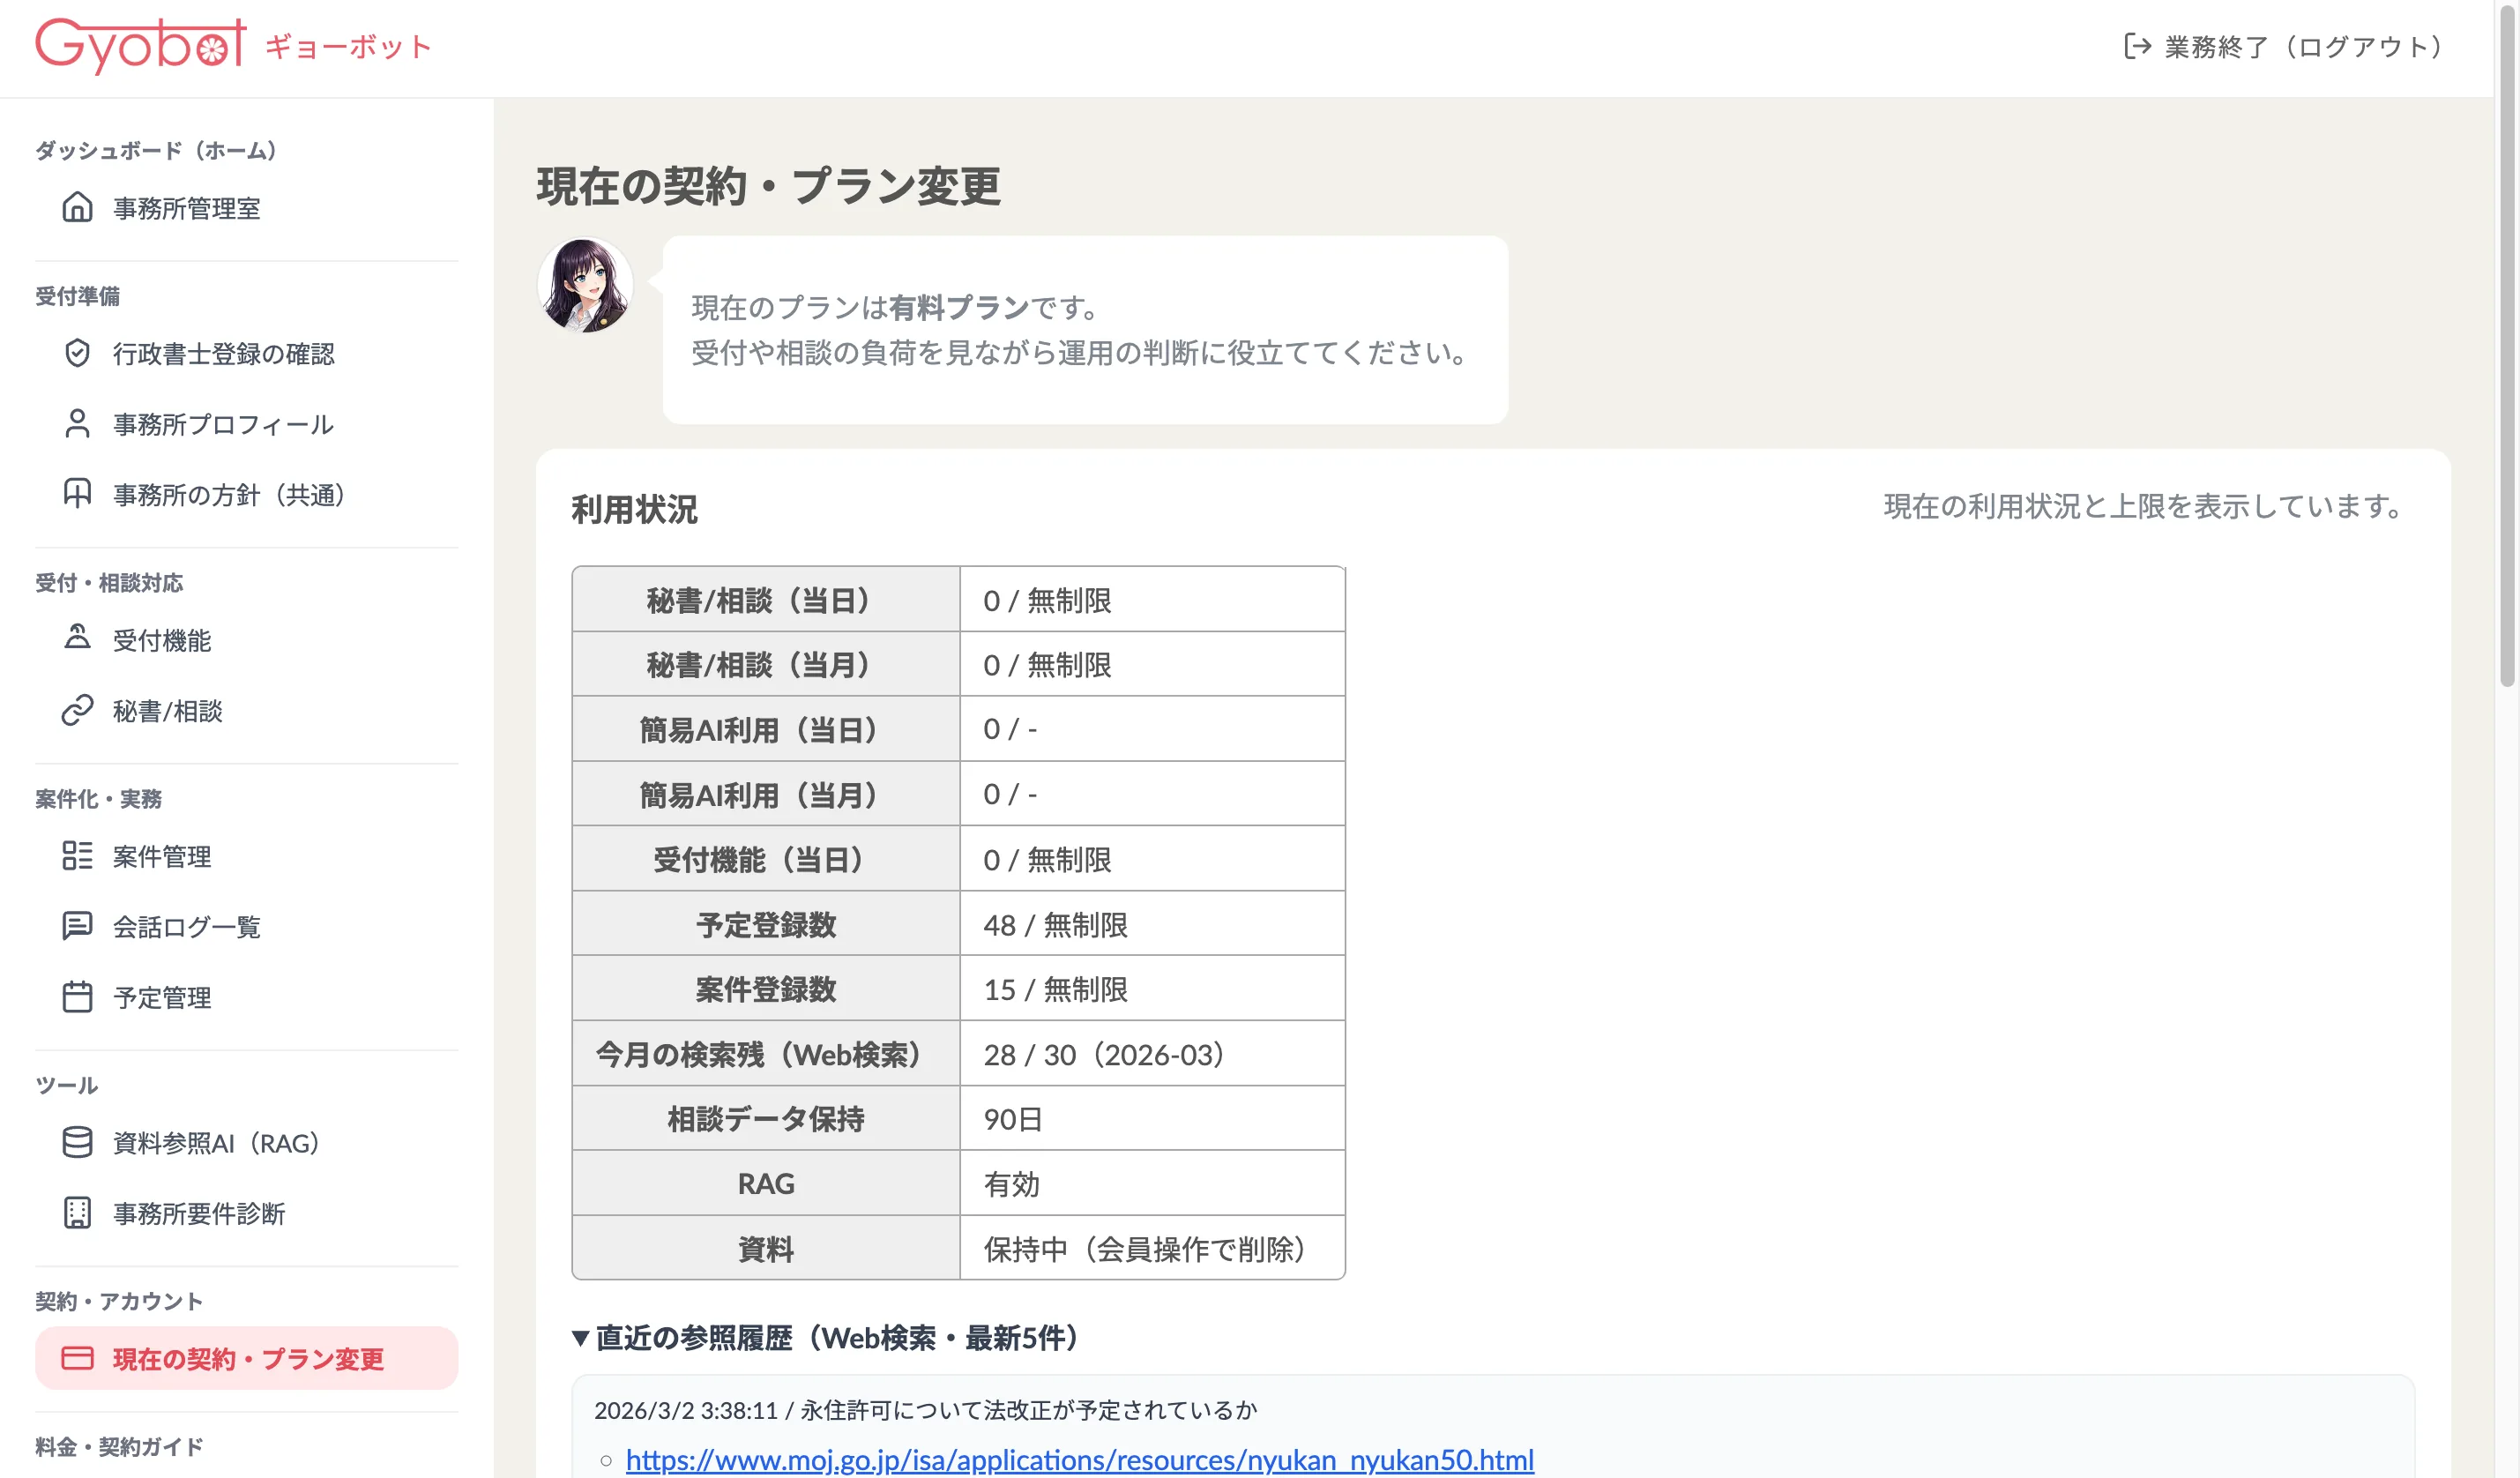Screen dimensions: 2520x1478
Task: Collapse the 直近の参照履歴 section triangle
Action: click(580, 1338)
